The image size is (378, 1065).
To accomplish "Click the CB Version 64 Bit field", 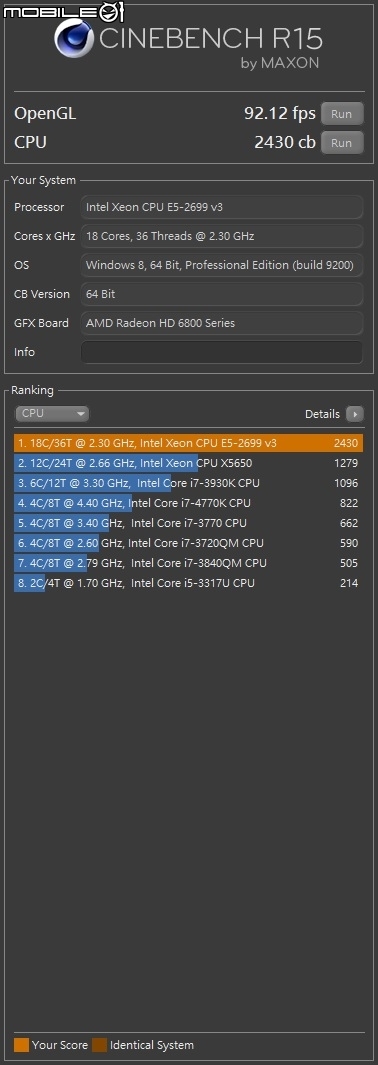I will [221, 294].
